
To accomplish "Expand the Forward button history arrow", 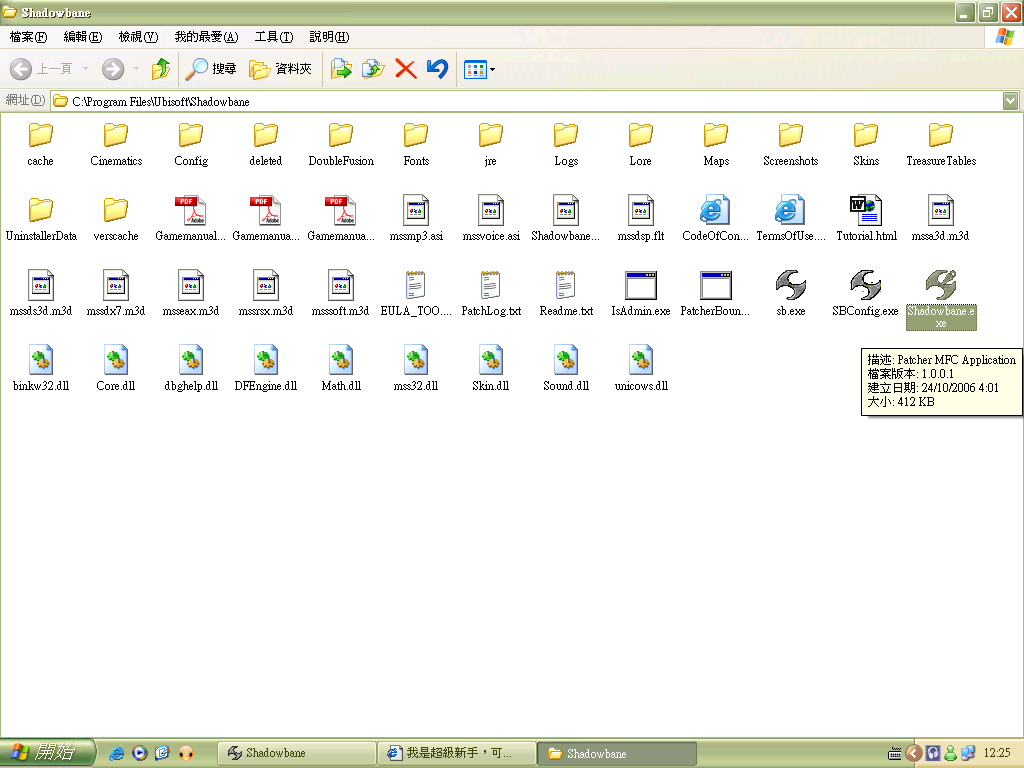I will point(136,69).
